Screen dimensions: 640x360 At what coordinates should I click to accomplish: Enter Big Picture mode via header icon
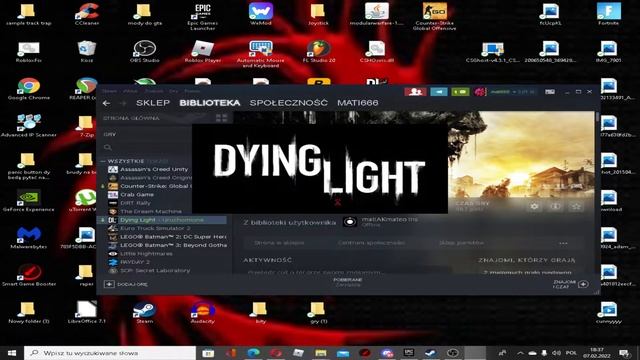click(x=550, y=92)
